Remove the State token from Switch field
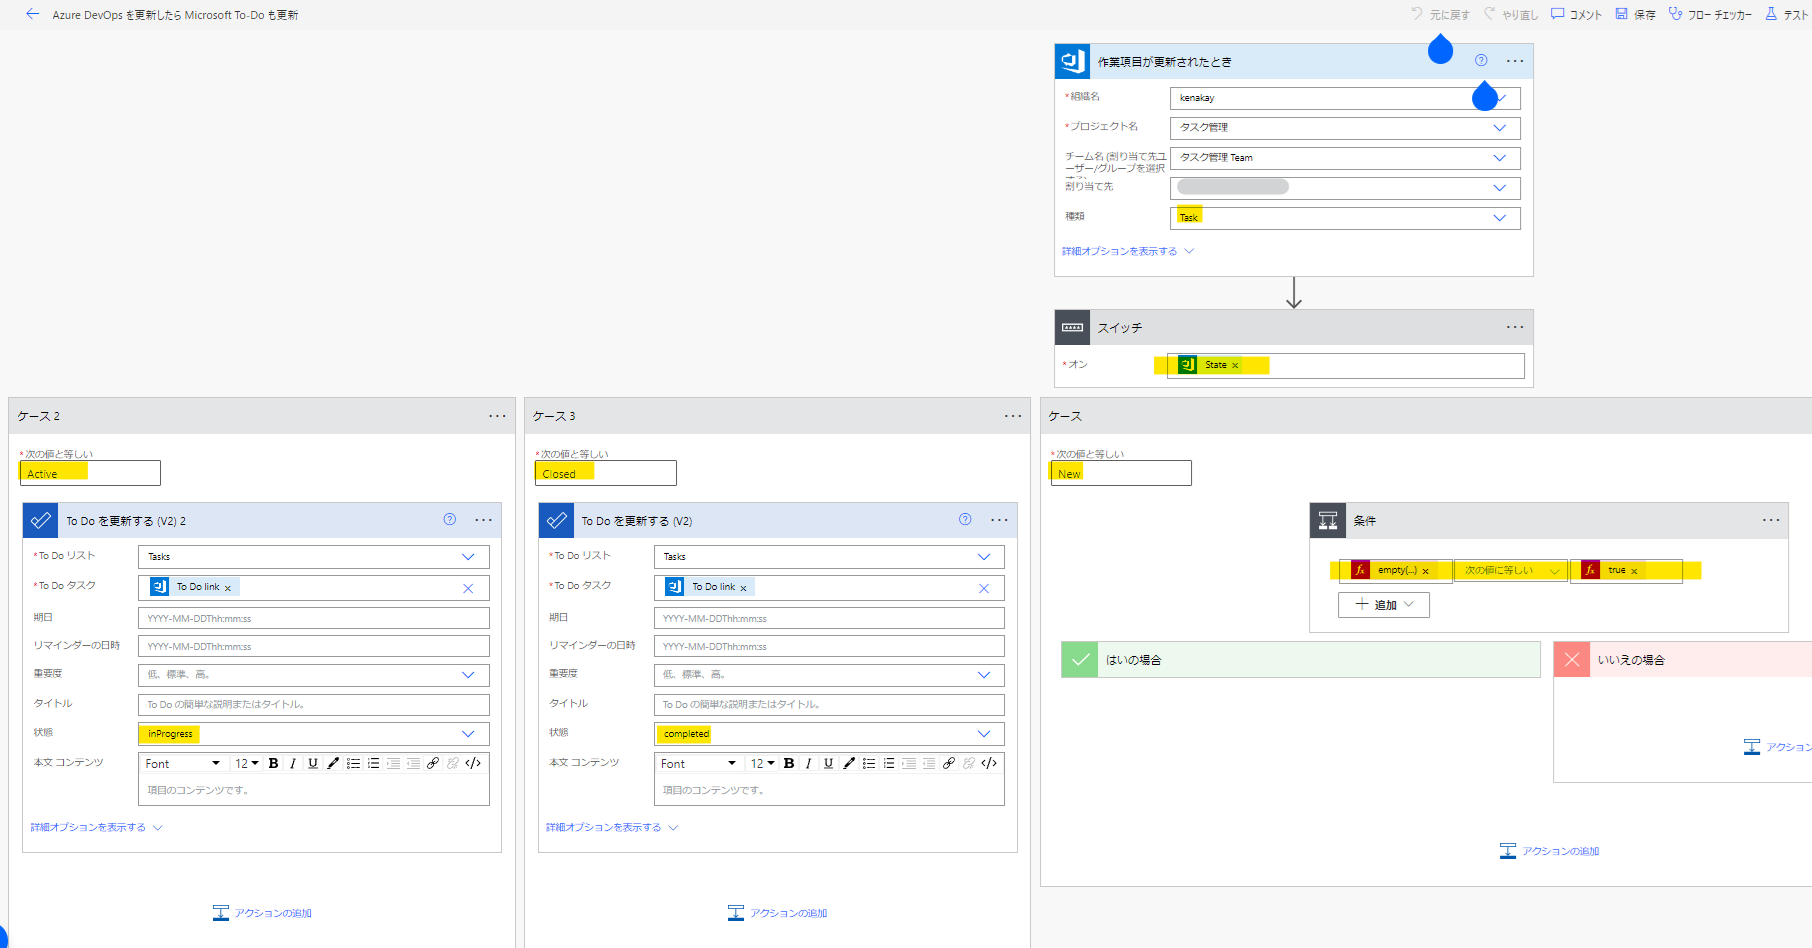 (x=1235, y=365)
